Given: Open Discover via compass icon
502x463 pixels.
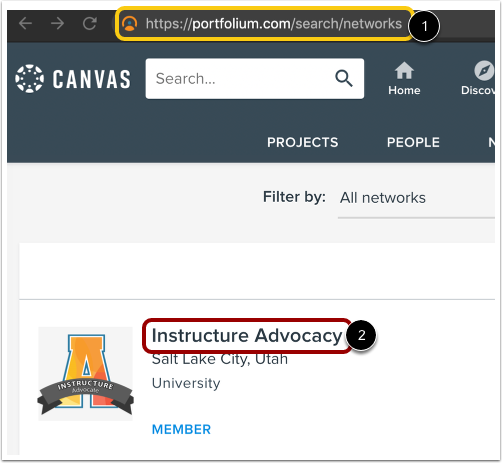Looking at the screenshot, I should tap(478, 79).
